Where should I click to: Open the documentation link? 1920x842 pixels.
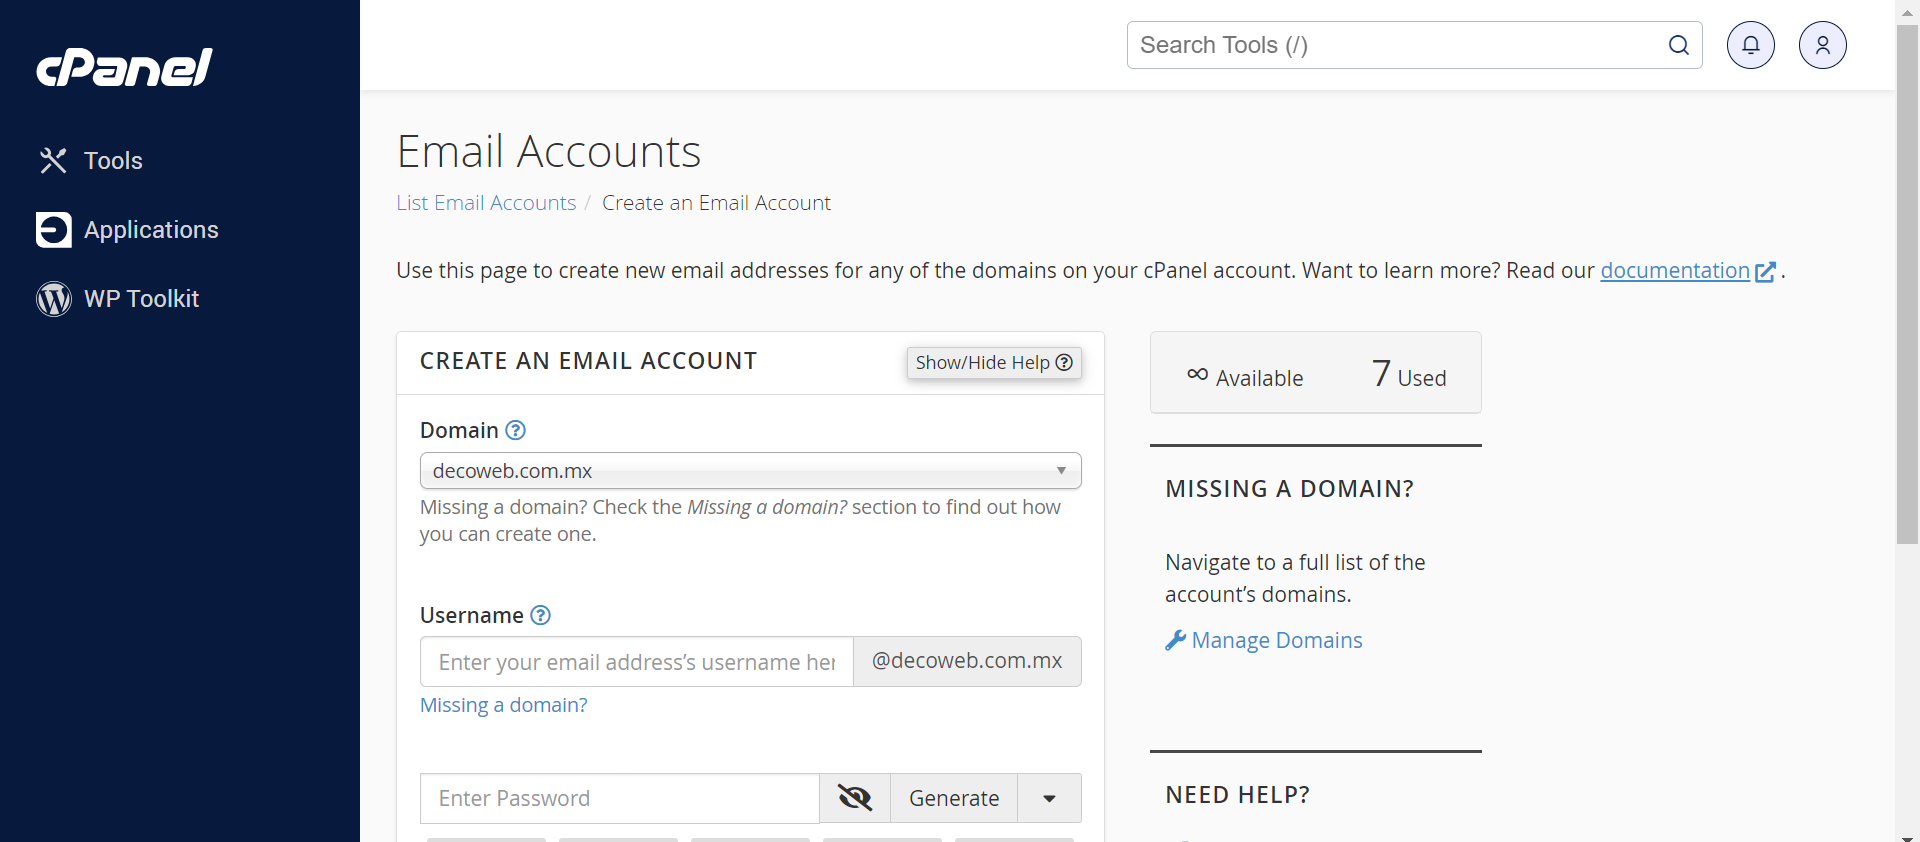(x=1675, y=270)
